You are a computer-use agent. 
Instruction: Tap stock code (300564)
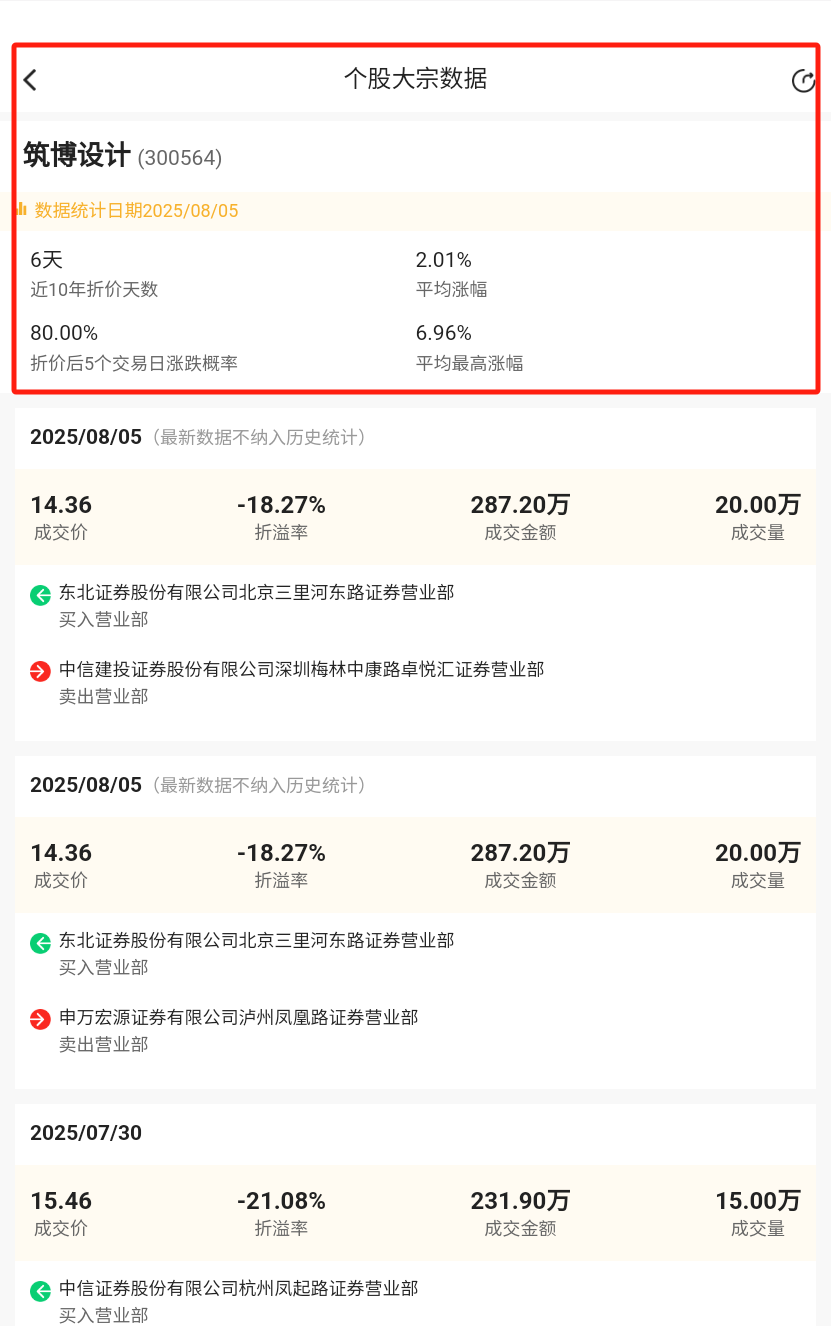coord(180,158)
